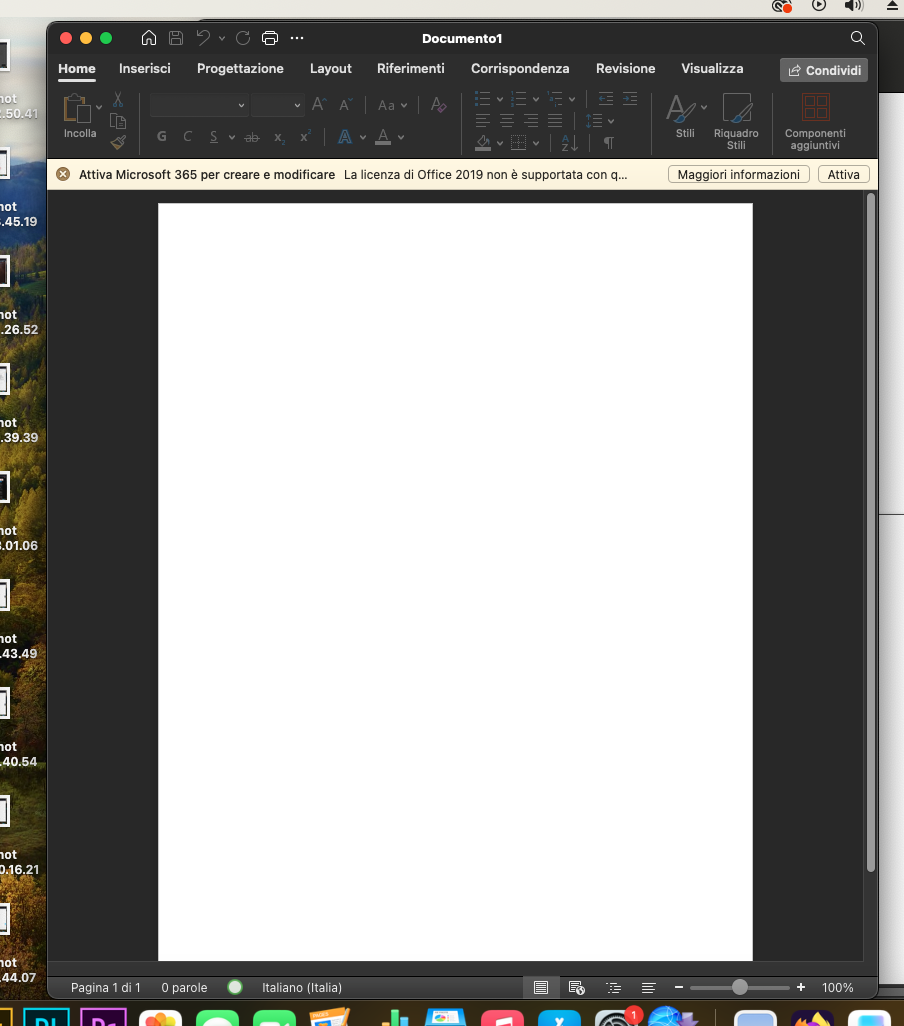Viewport: 904px width, 1026px height.
Task: Select the scissors cut icon
Action: pyautogui.click(x=118, y=99)
